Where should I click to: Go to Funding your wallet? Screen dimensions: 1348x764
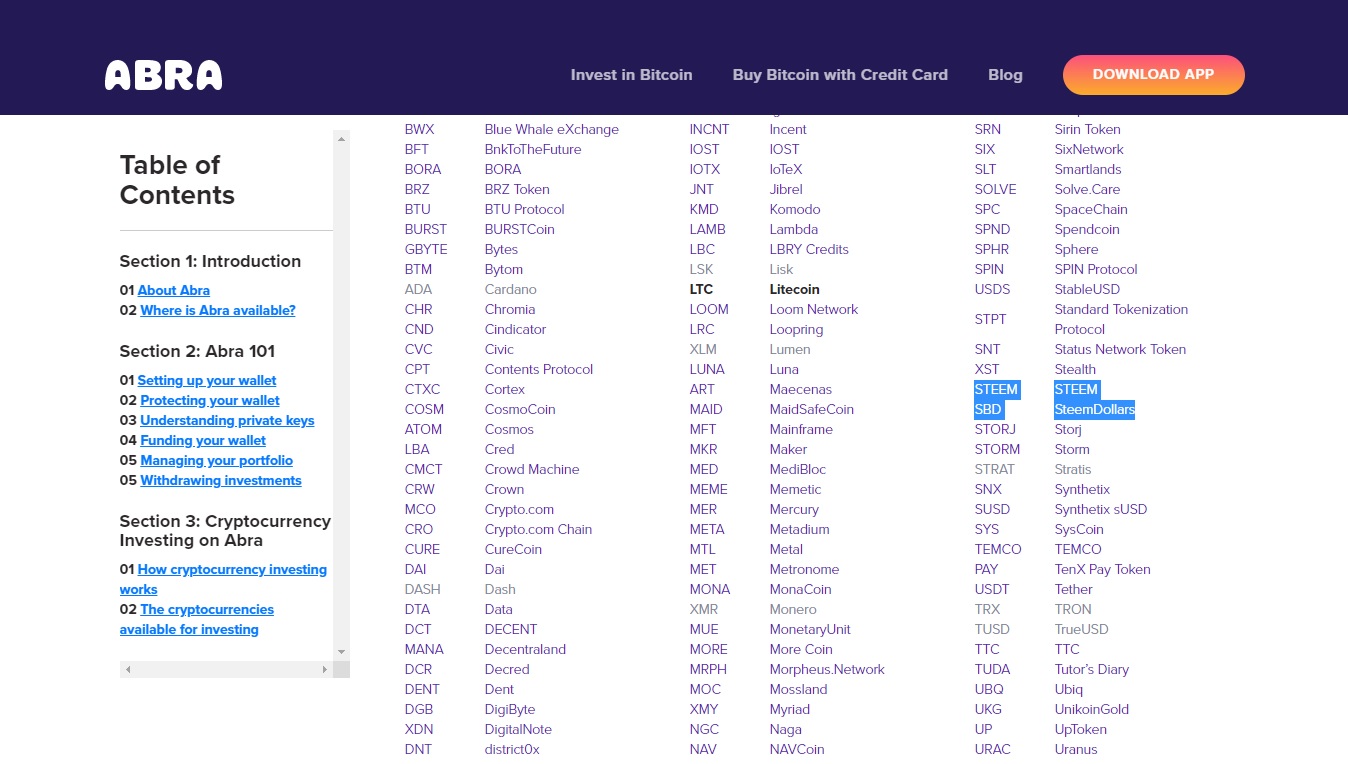point(203,441)
